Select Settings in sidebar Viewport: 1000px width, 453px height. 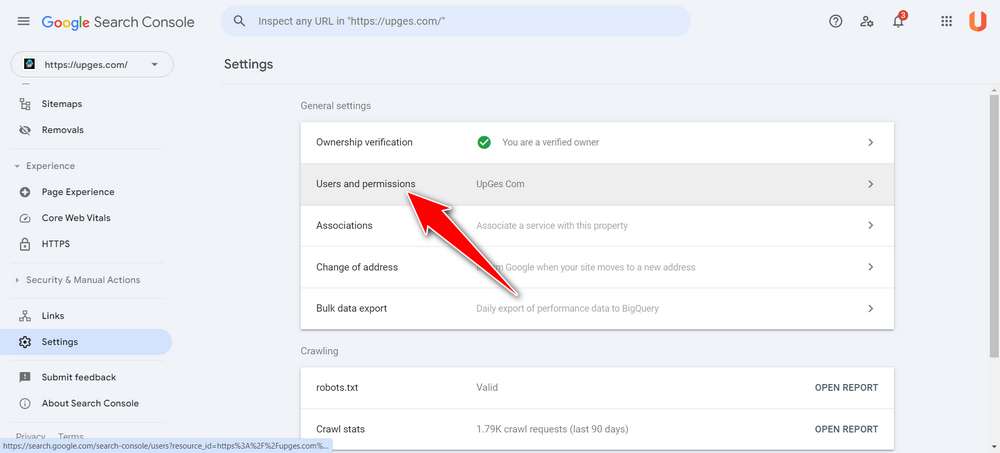point(86,342)
